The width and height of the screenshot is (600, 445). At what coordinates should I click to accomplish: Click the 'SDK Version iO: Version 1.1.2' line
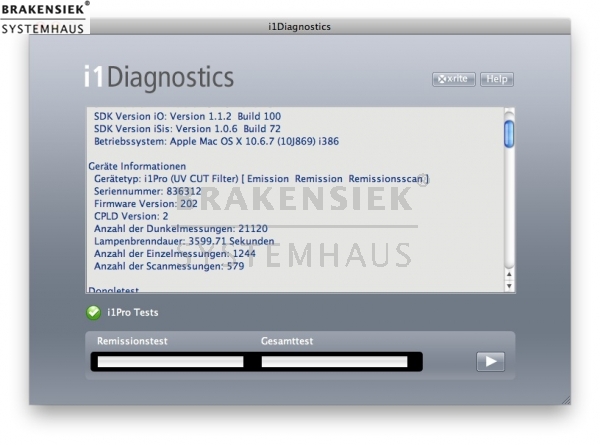[x=188, y=116]
